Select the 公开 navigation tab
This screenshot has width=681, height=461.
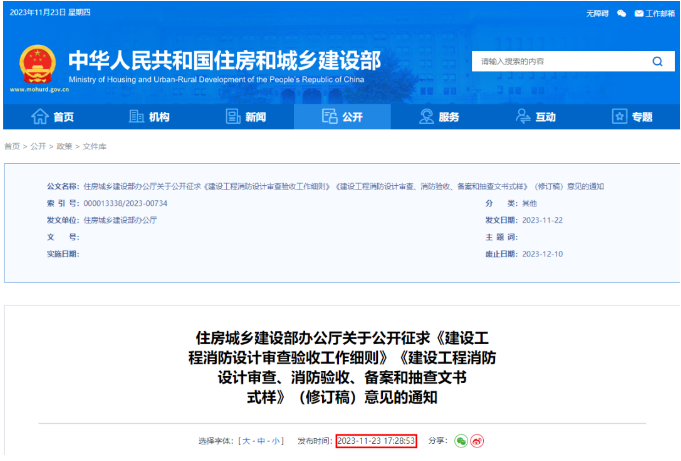point(342,117)
